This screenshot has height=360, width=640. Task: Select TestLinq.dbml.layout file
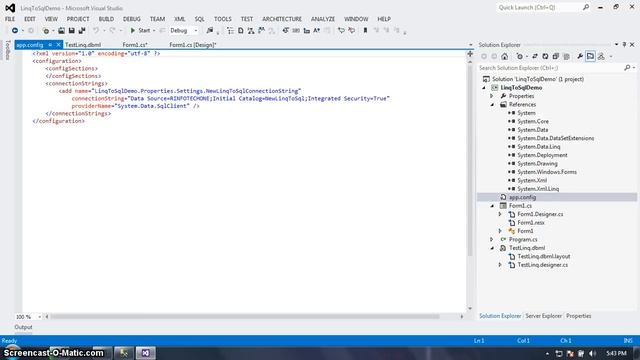click(544, 256)
